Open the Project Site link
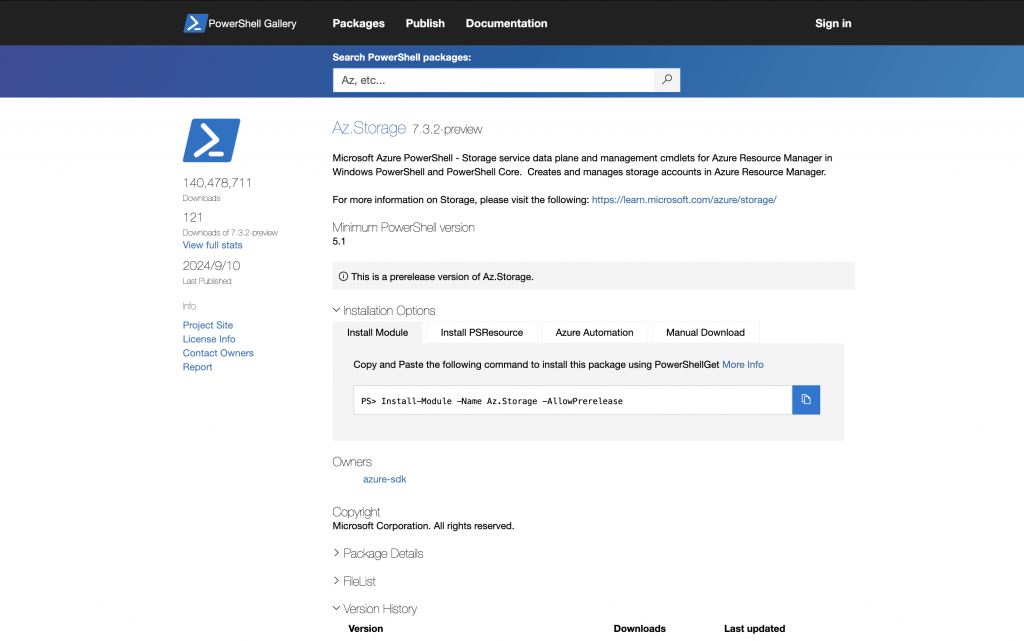The height and width of the screenshot is (641, 1024). point(208,325)
